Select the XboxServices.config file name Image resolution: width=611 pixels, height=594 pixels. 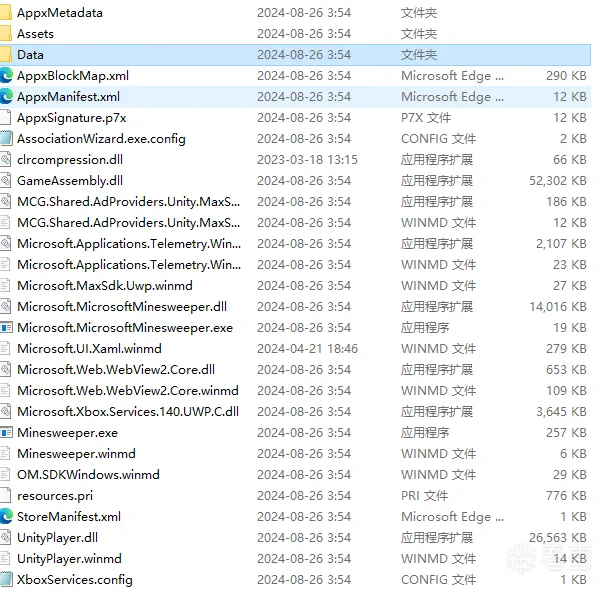(75, 580)
